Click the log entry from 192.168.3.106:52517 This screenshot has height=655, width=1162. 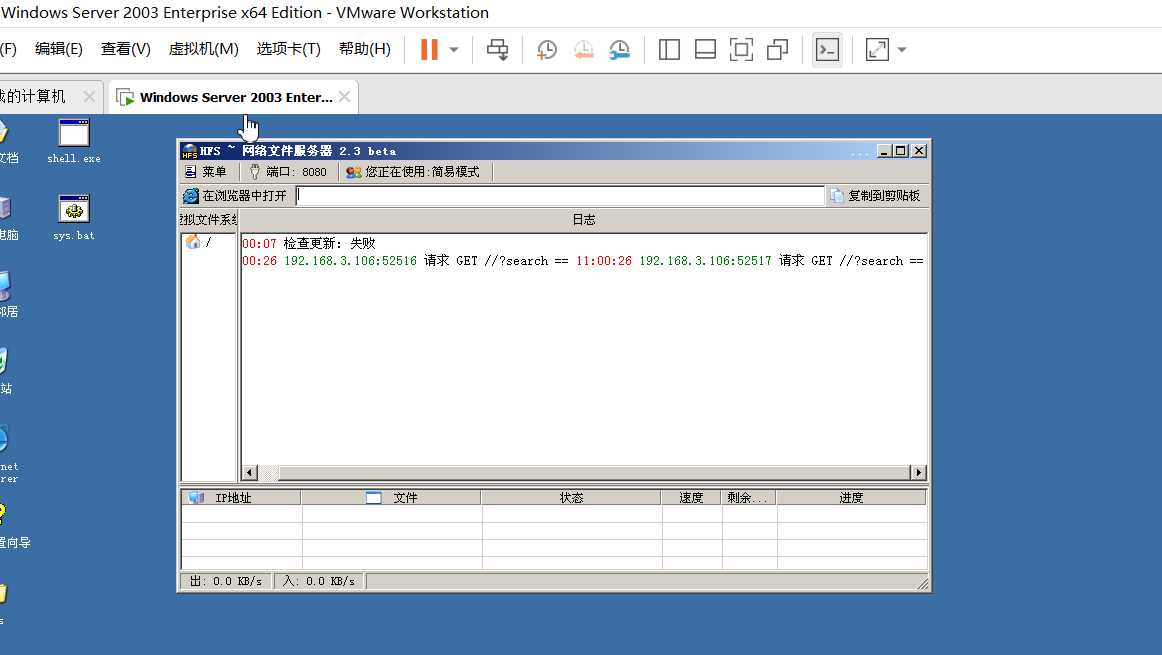[x=750, y=261]
